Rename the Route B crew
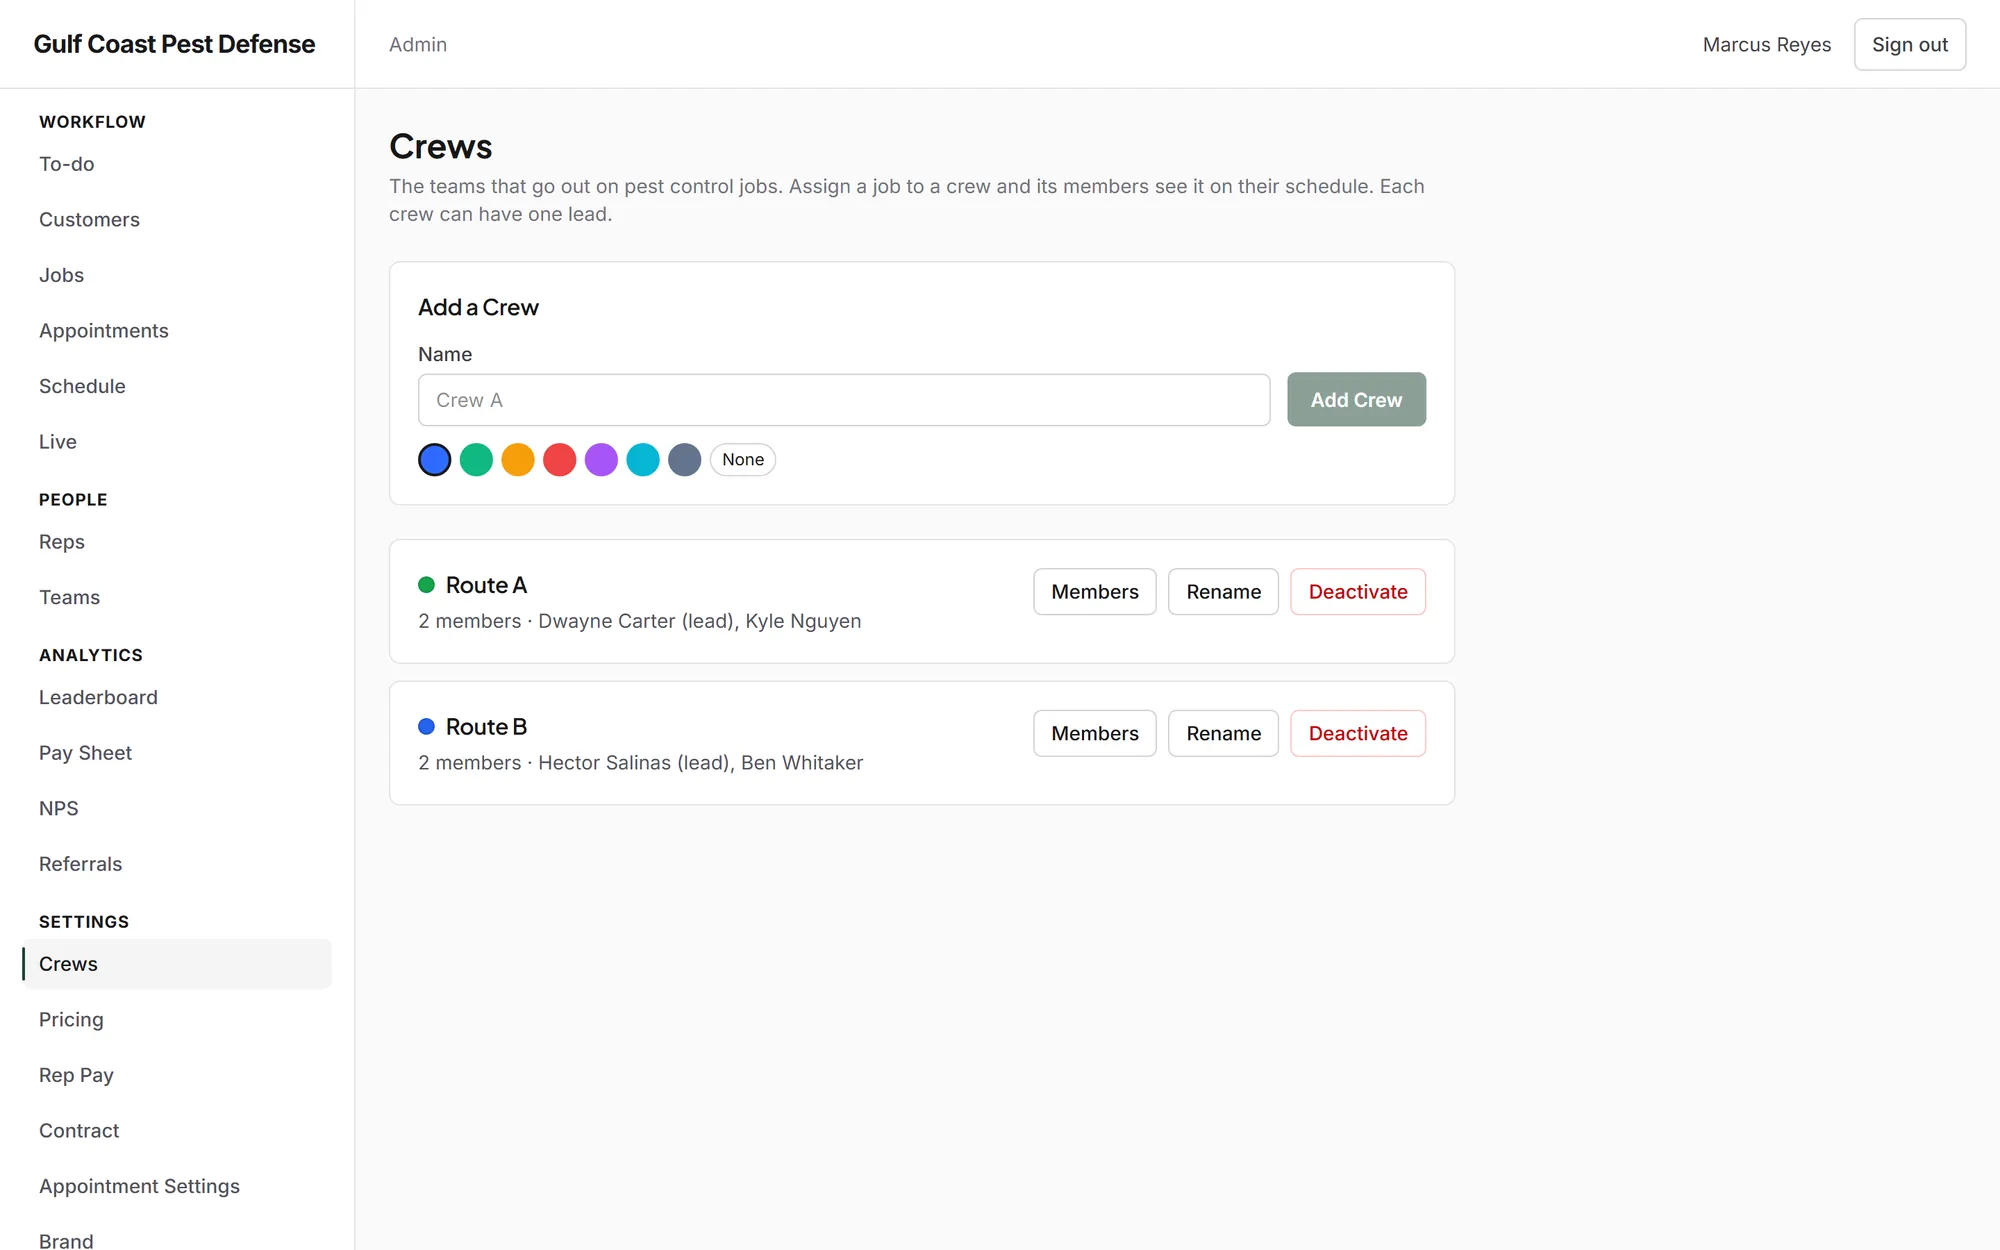 [1224, 734]
